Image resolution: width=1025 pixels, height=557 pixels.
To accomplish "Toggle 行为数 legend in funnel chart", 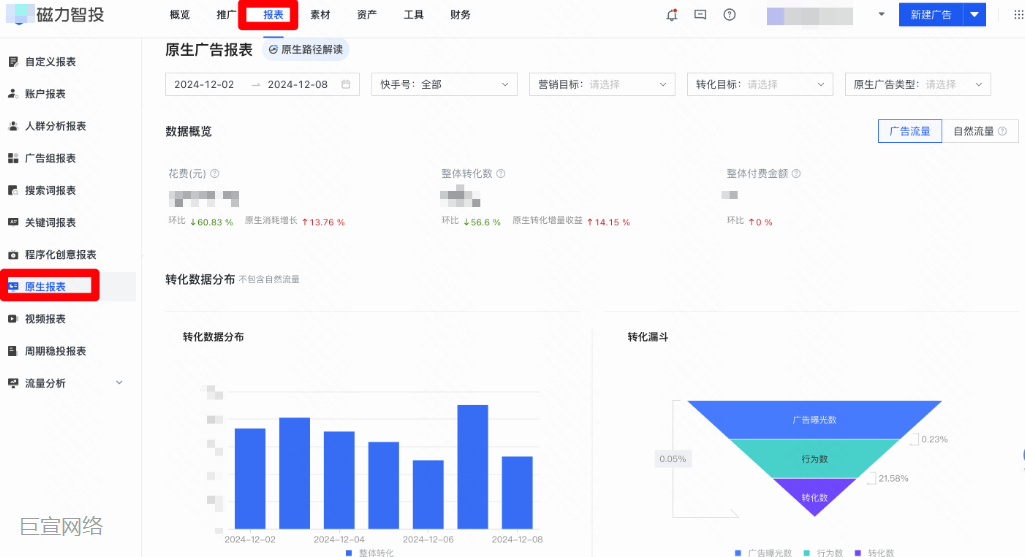I will pyautogui.click(x=823, y=552).
